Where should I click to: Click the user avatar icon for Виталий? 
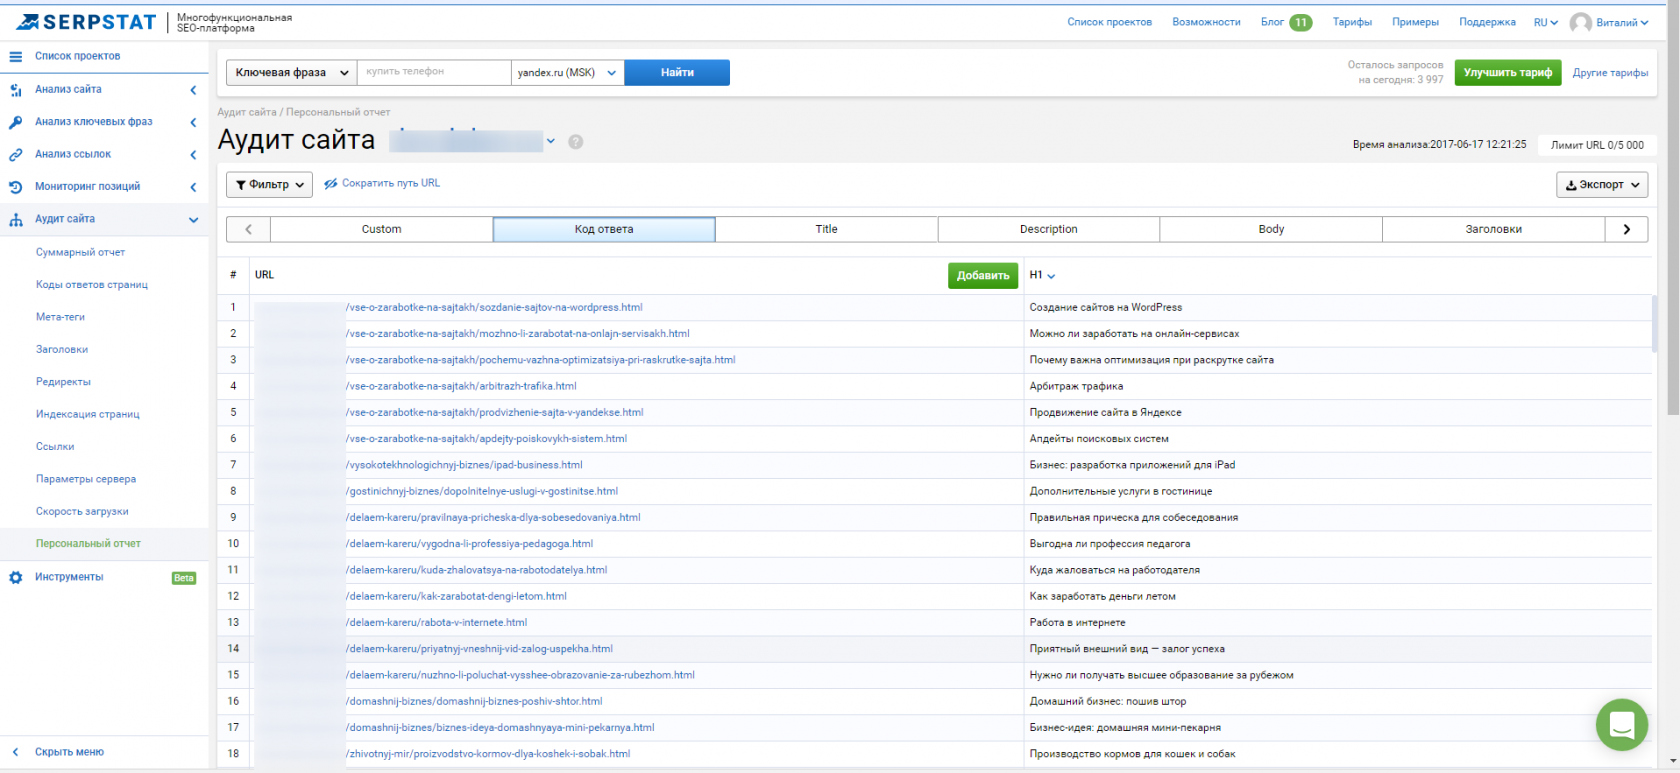pyautogui.click(x=1581, y=22)
